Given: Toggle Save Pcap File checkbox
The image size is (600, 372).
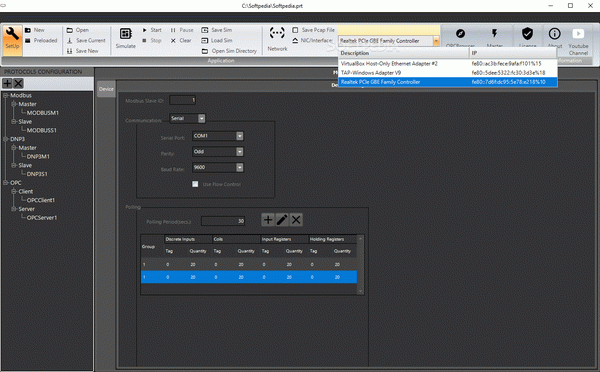Looking at the screenshot, I should point(295,30).
